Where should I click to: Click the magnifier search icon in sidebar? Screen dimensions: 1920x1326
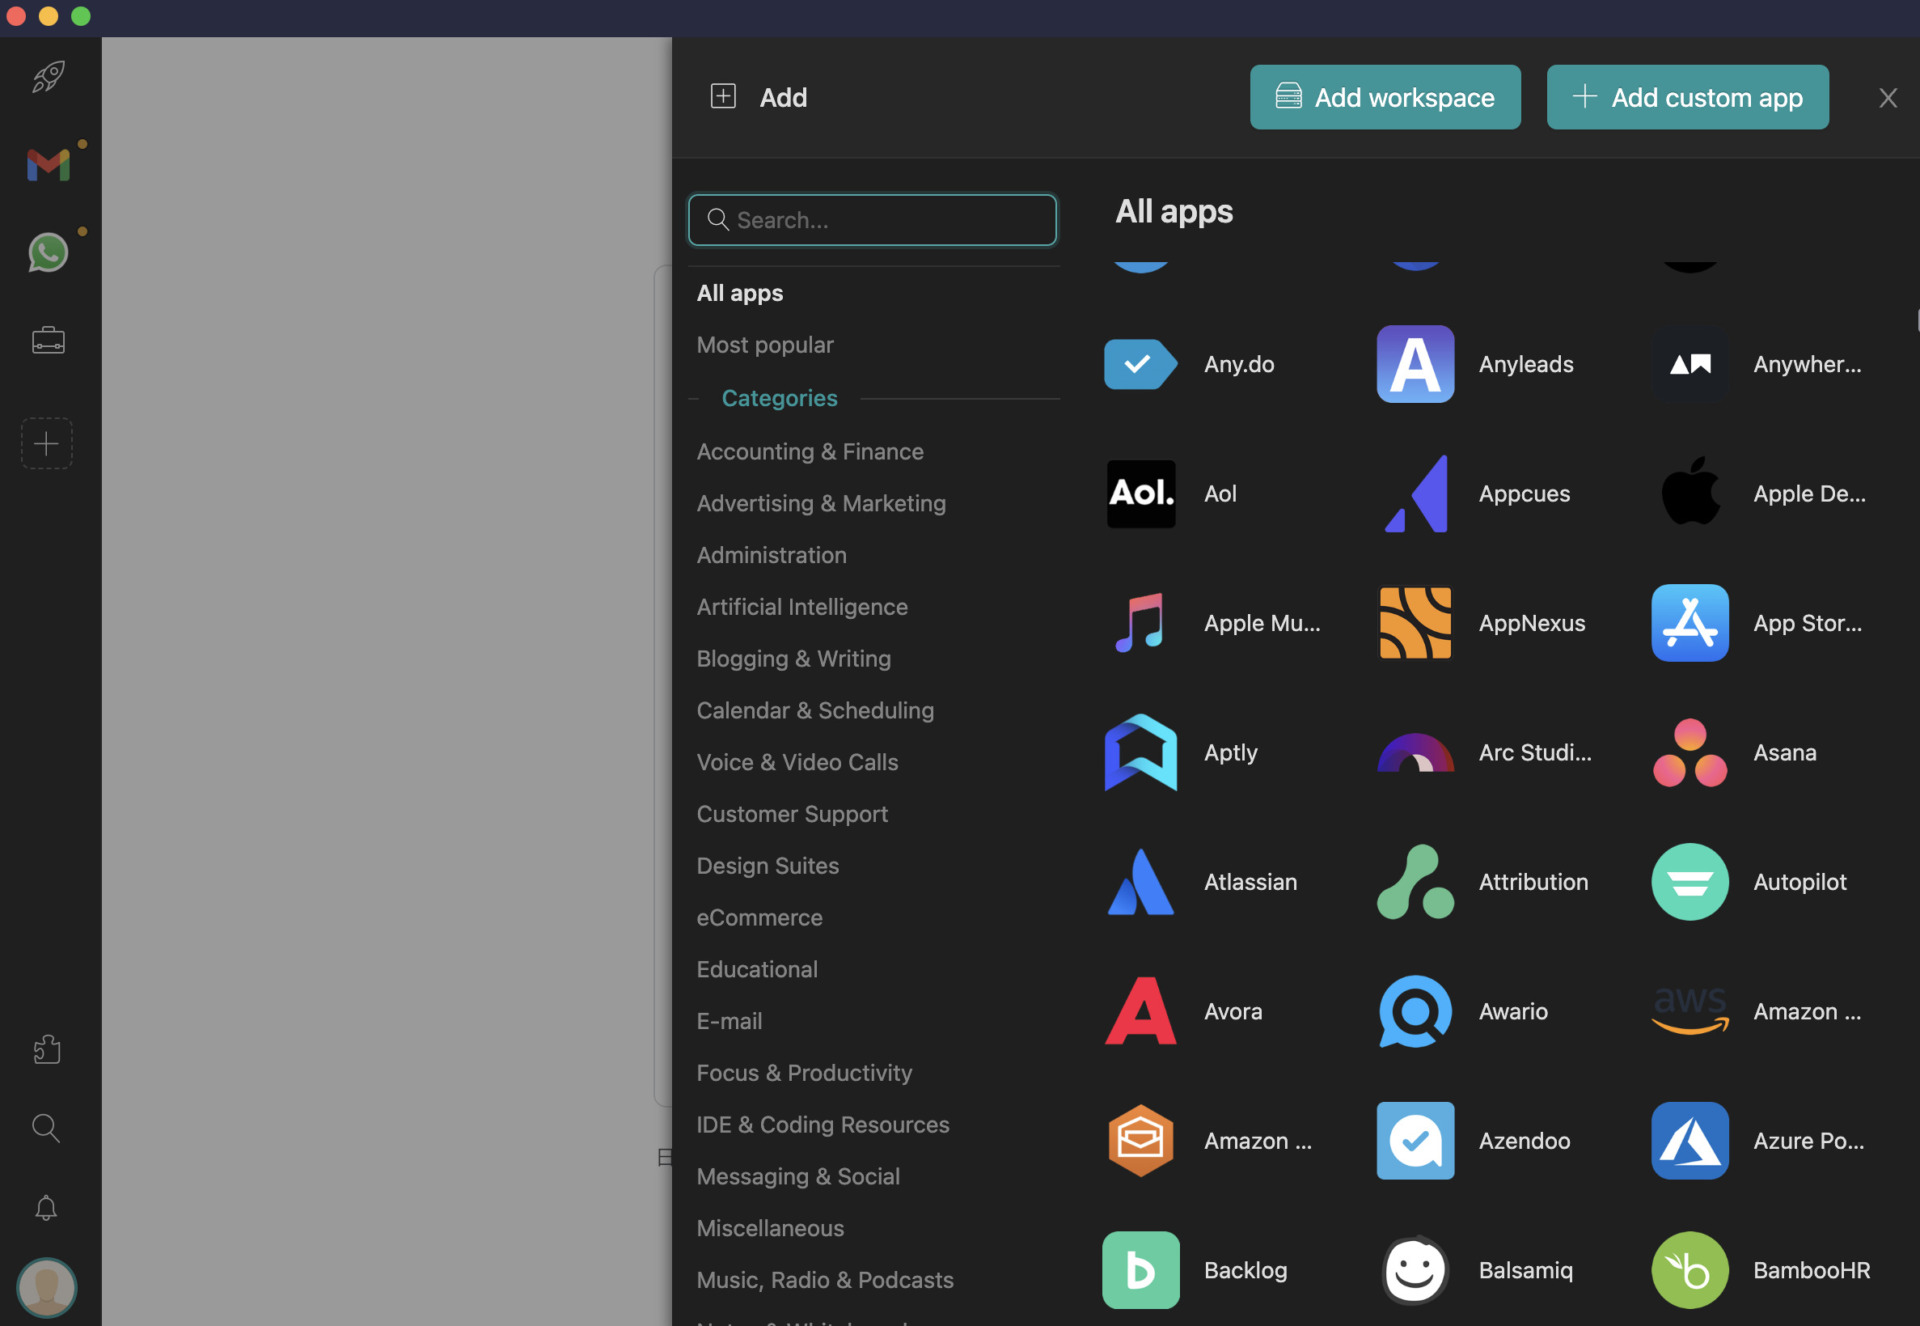(46, 1128)
